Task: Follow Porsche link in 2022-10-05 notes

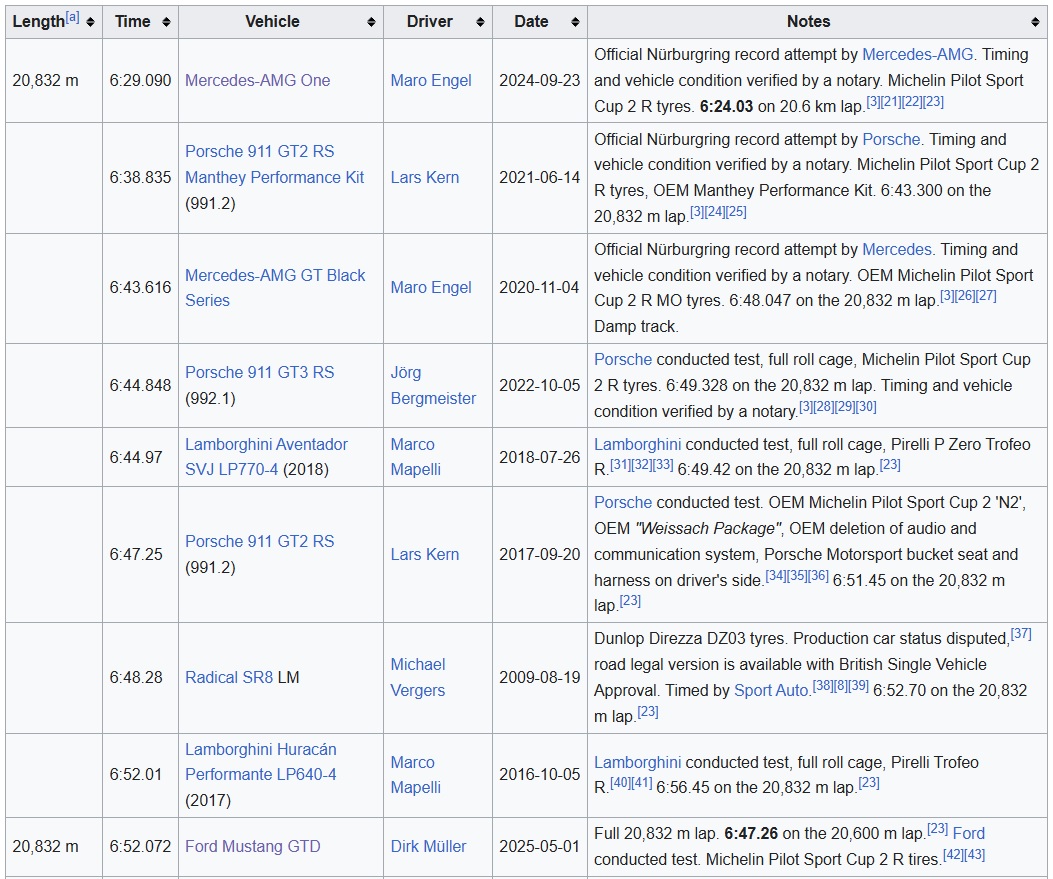Action: tap(623, 359)
